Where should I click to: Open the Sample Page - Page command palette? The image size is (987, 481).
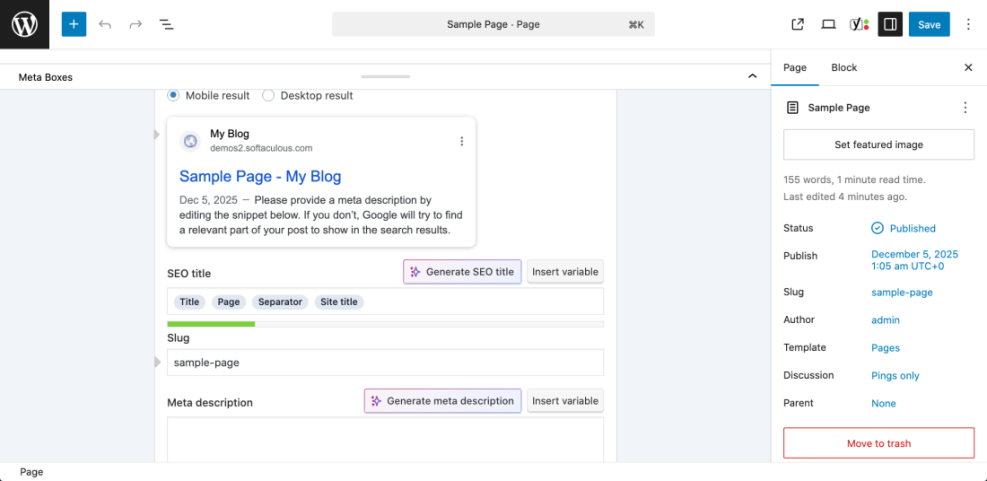tap(493, 25)
